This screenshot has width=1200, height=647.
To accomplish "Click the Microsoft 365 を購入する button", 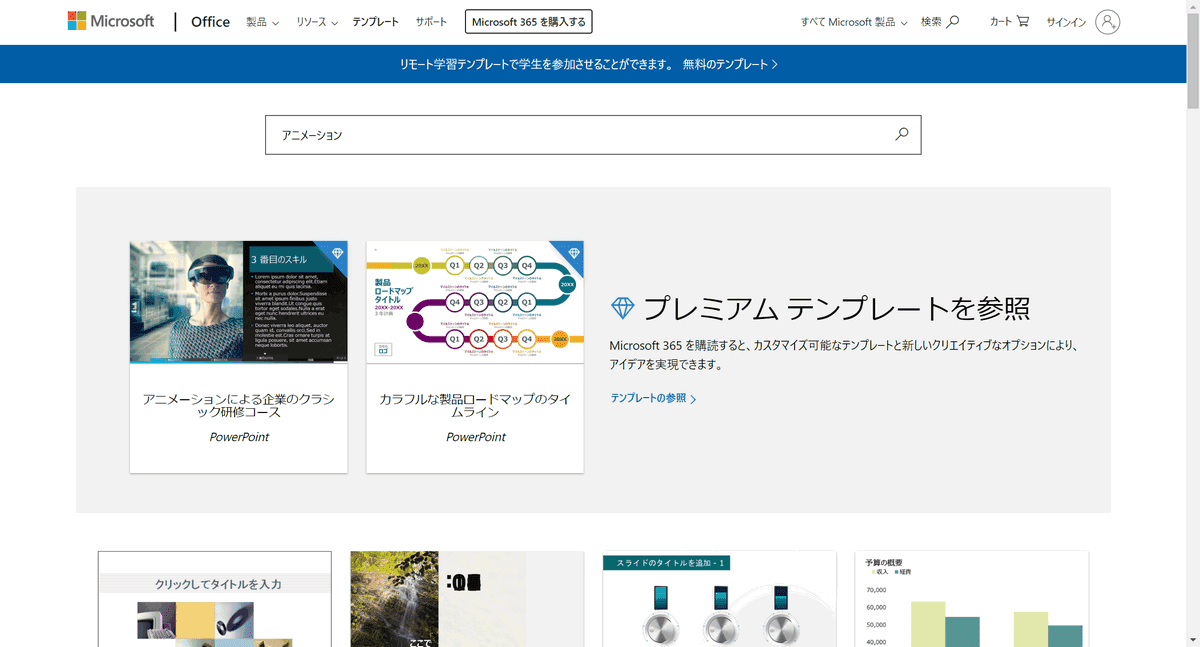I will (528, 21).
